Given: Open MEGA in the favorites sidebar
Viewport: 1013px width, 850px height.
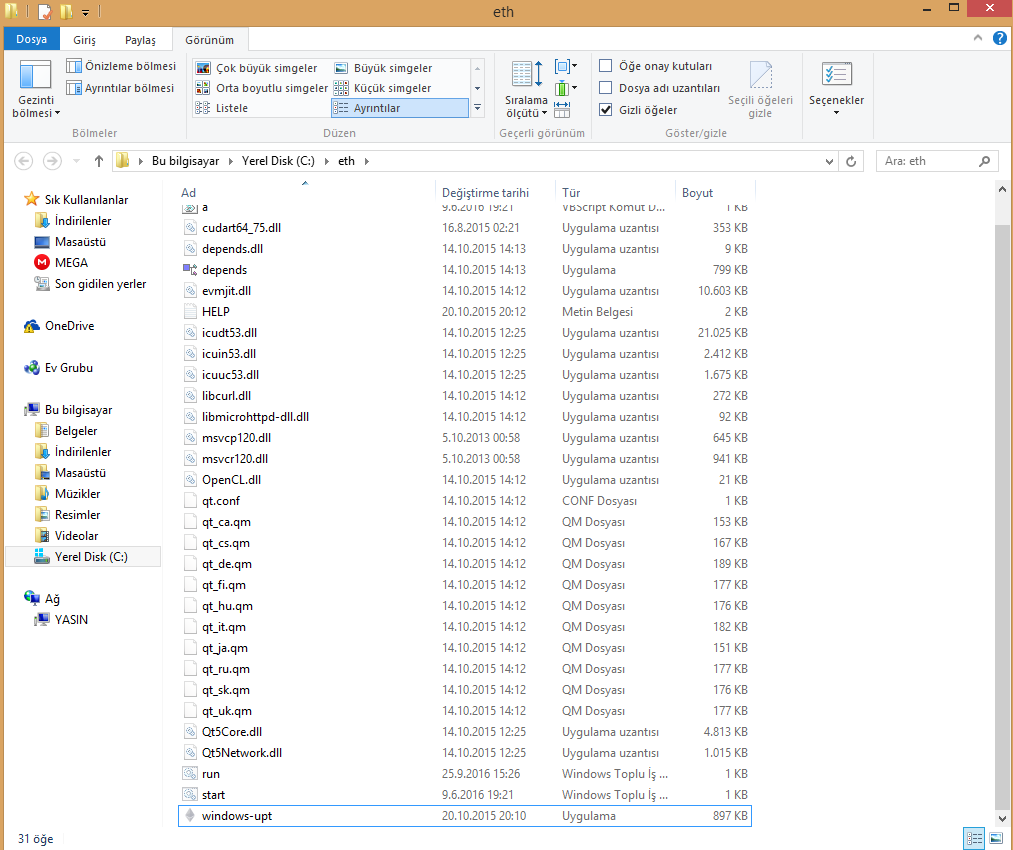Looking at the screenshot, I should (71, 263).
